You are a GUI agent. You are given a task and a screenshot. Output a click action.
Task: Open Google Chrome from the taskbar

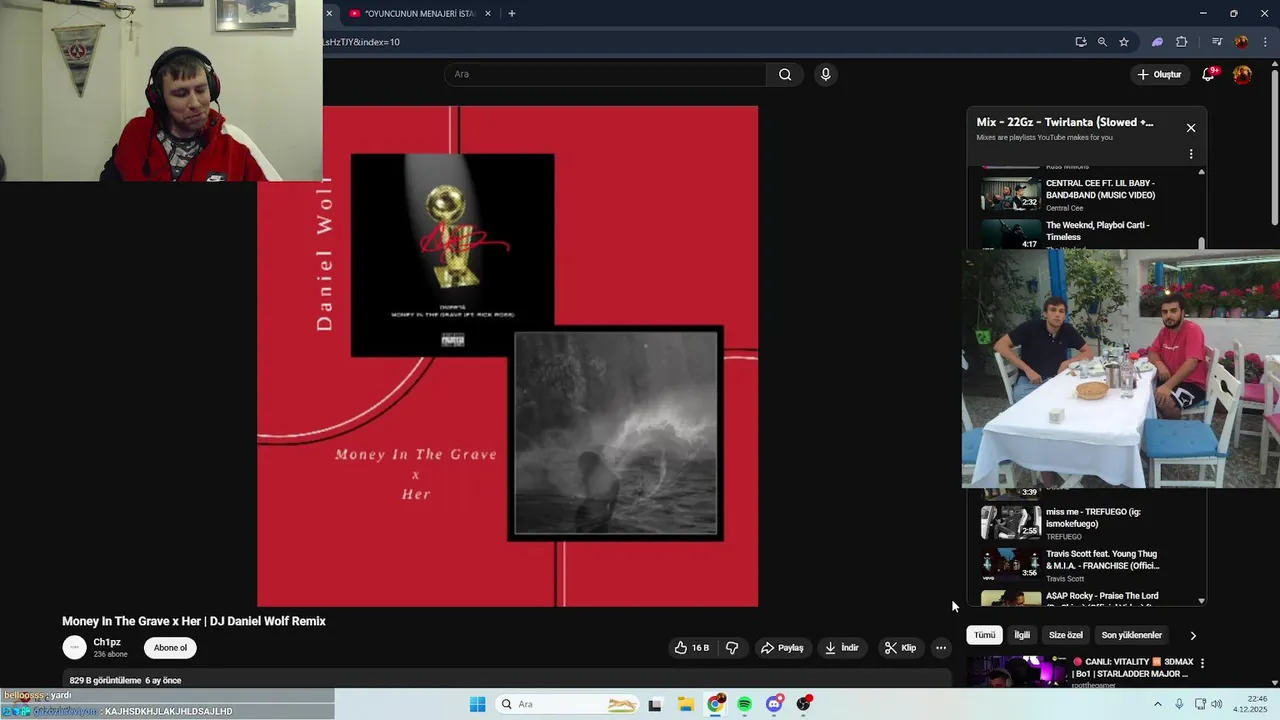point(715,704)
